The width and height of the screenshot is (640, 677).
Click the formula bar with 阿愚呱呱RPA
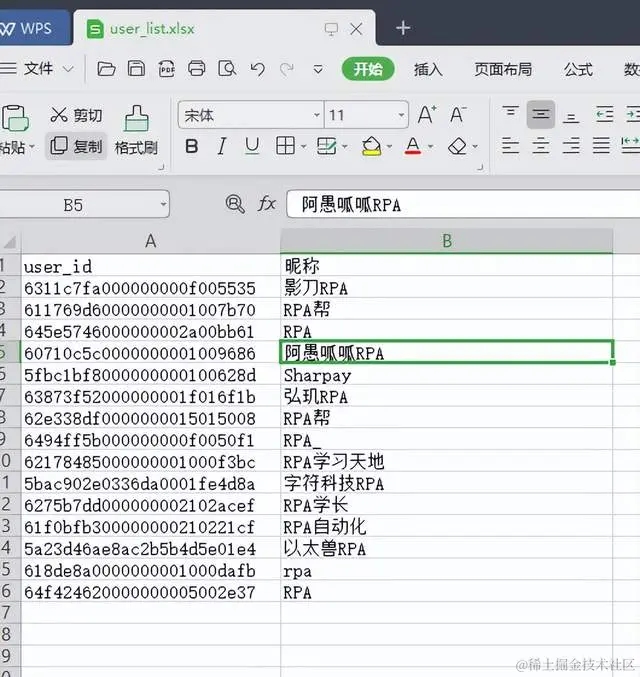pyautogui.click(x=463, y=204)
